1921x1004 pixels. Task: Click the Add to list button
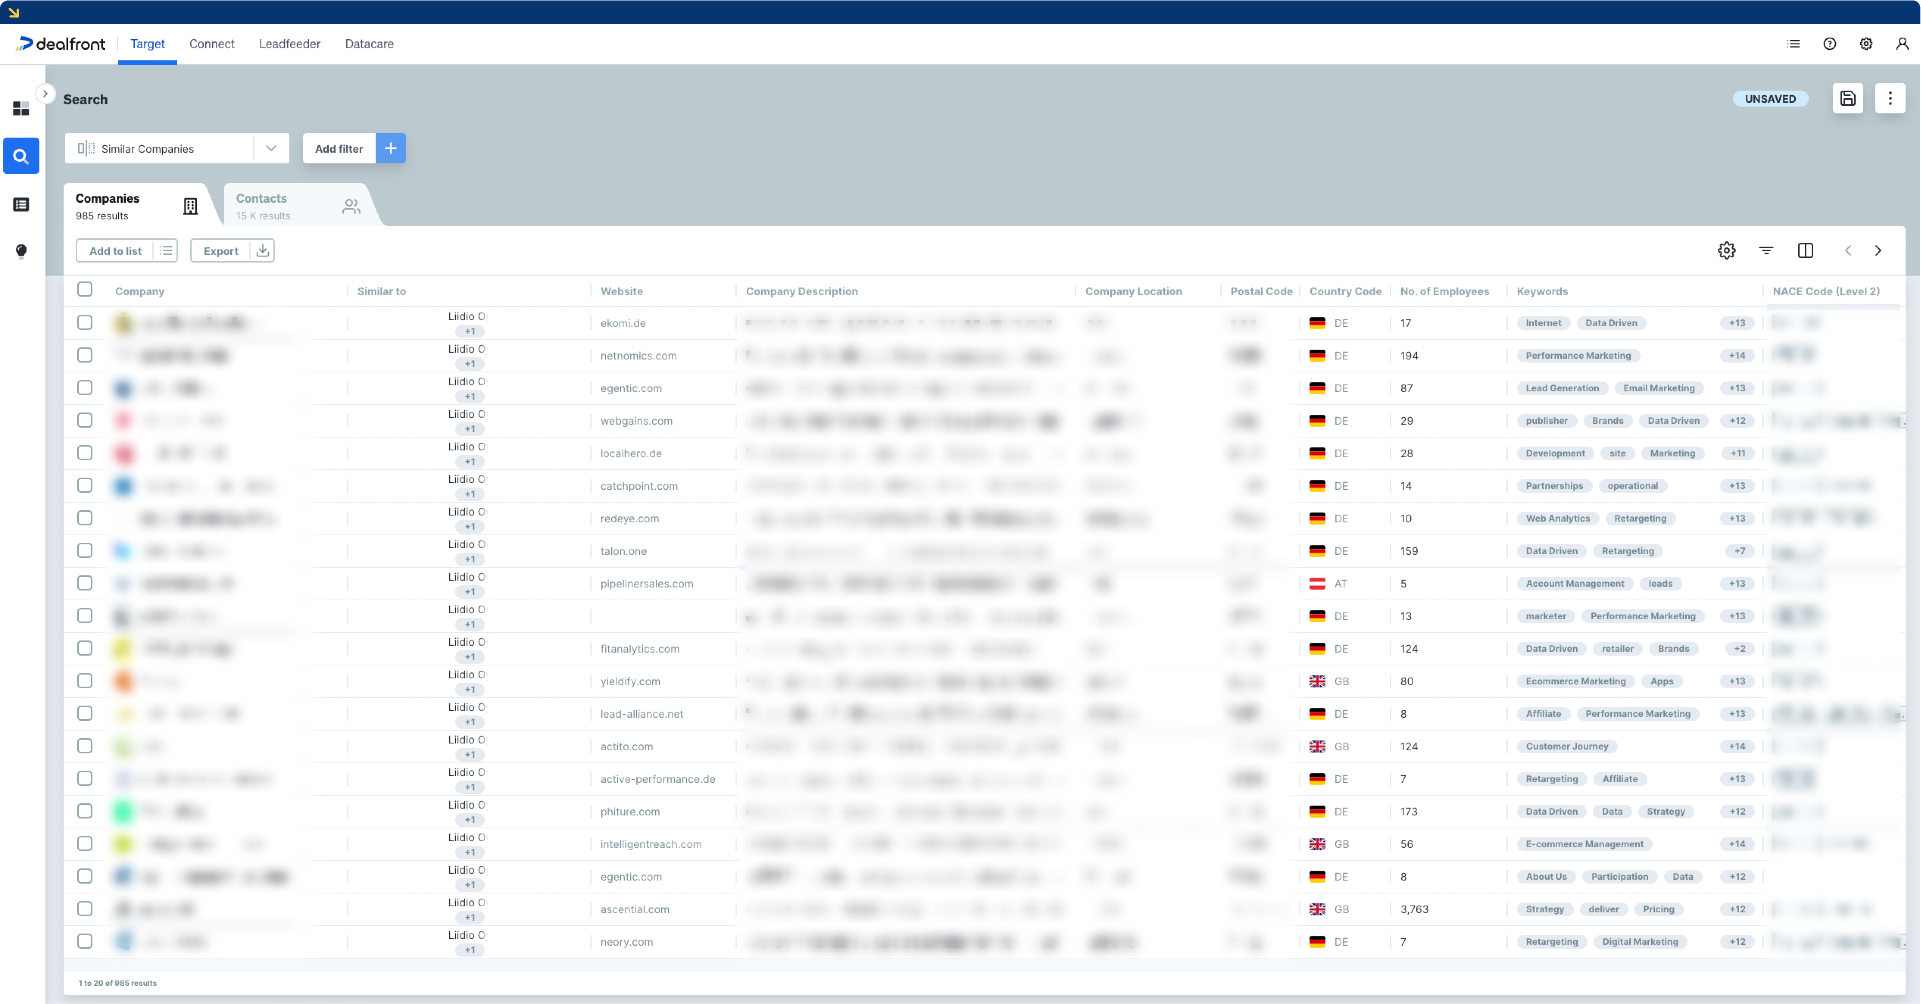115,251
